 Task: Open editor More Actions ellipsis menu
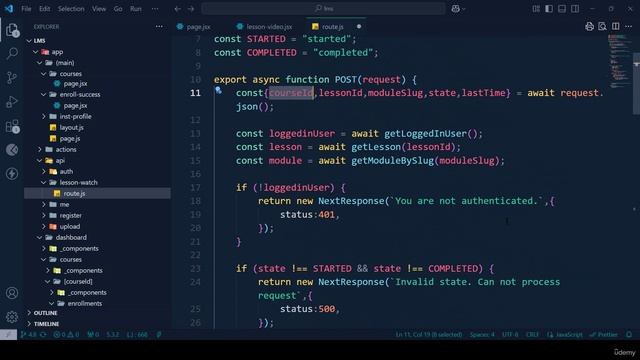pyautogui.click(x=629, y=27)
